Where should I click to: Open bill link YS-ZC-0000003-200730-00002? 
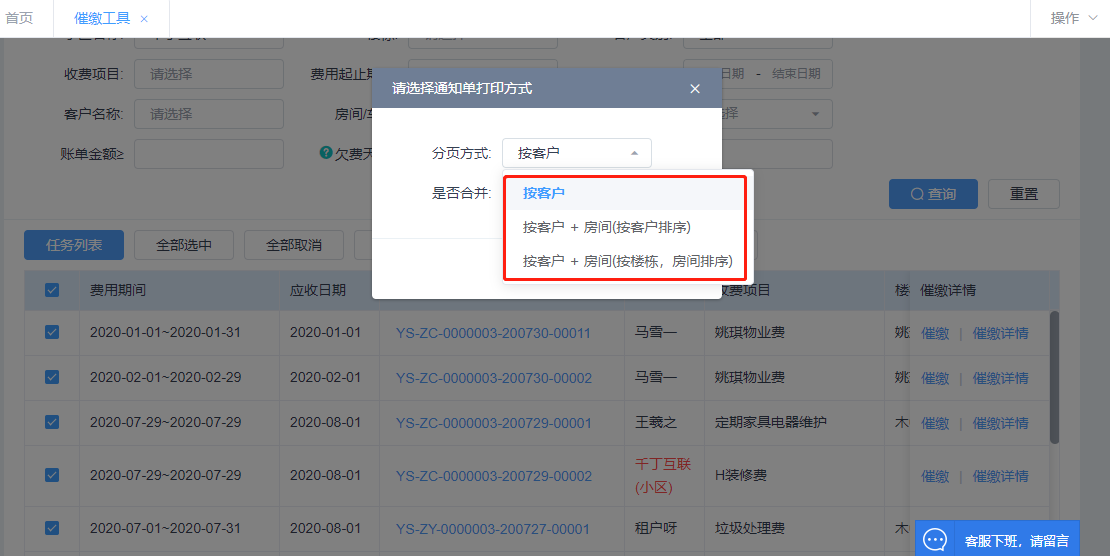(493, 378)
